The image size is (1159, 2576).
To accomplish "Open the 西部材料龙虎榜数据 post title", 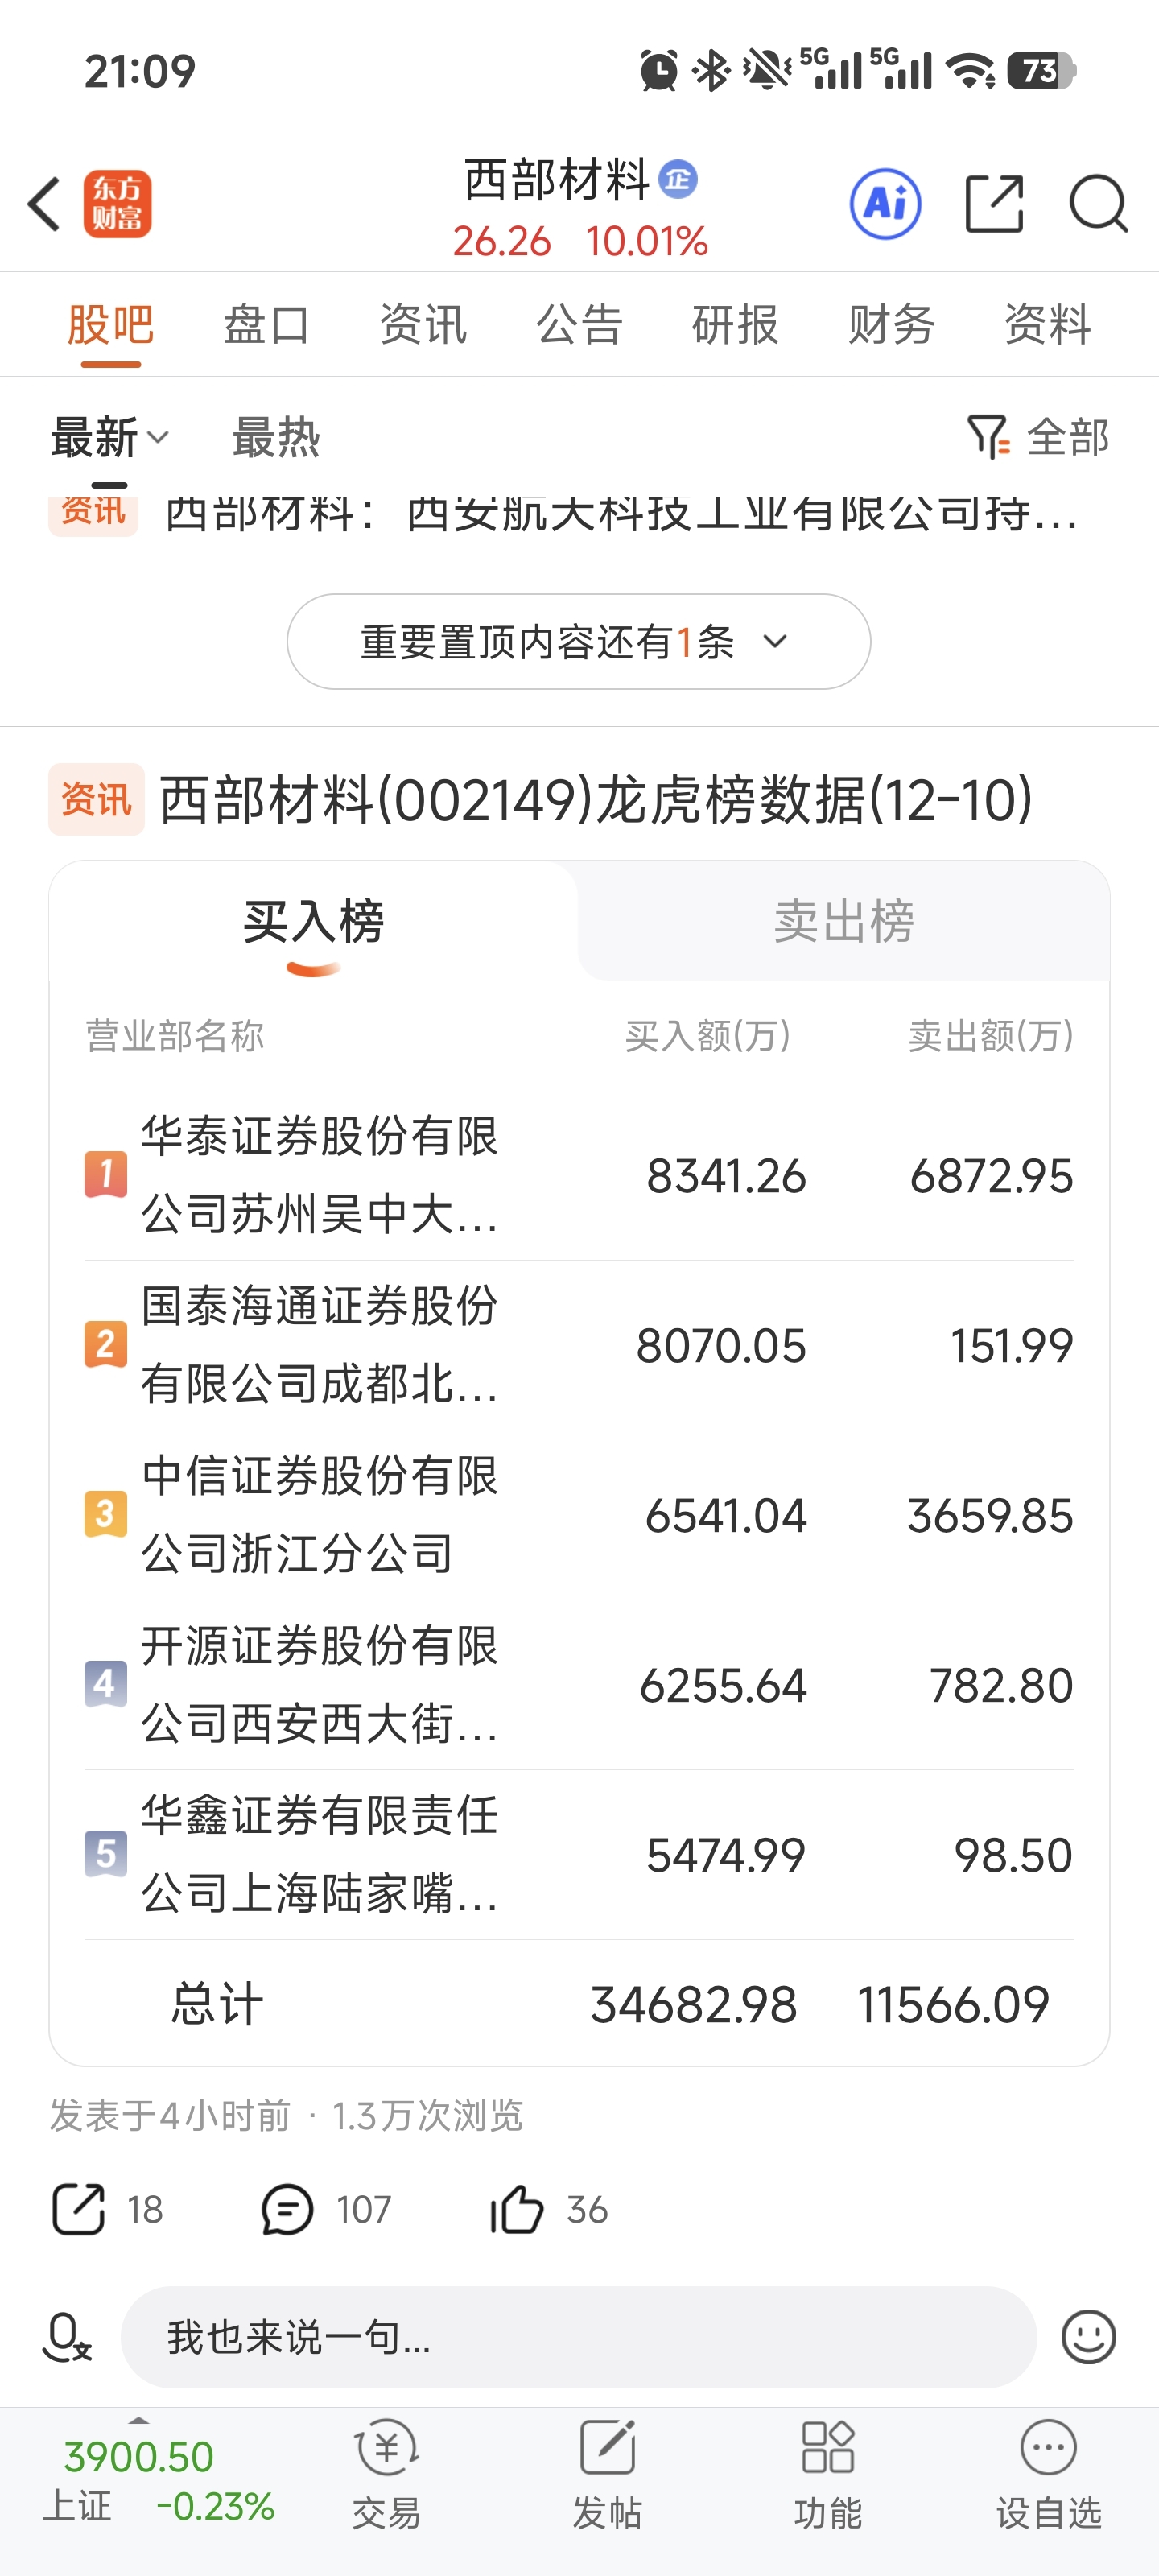I will 596,800.
